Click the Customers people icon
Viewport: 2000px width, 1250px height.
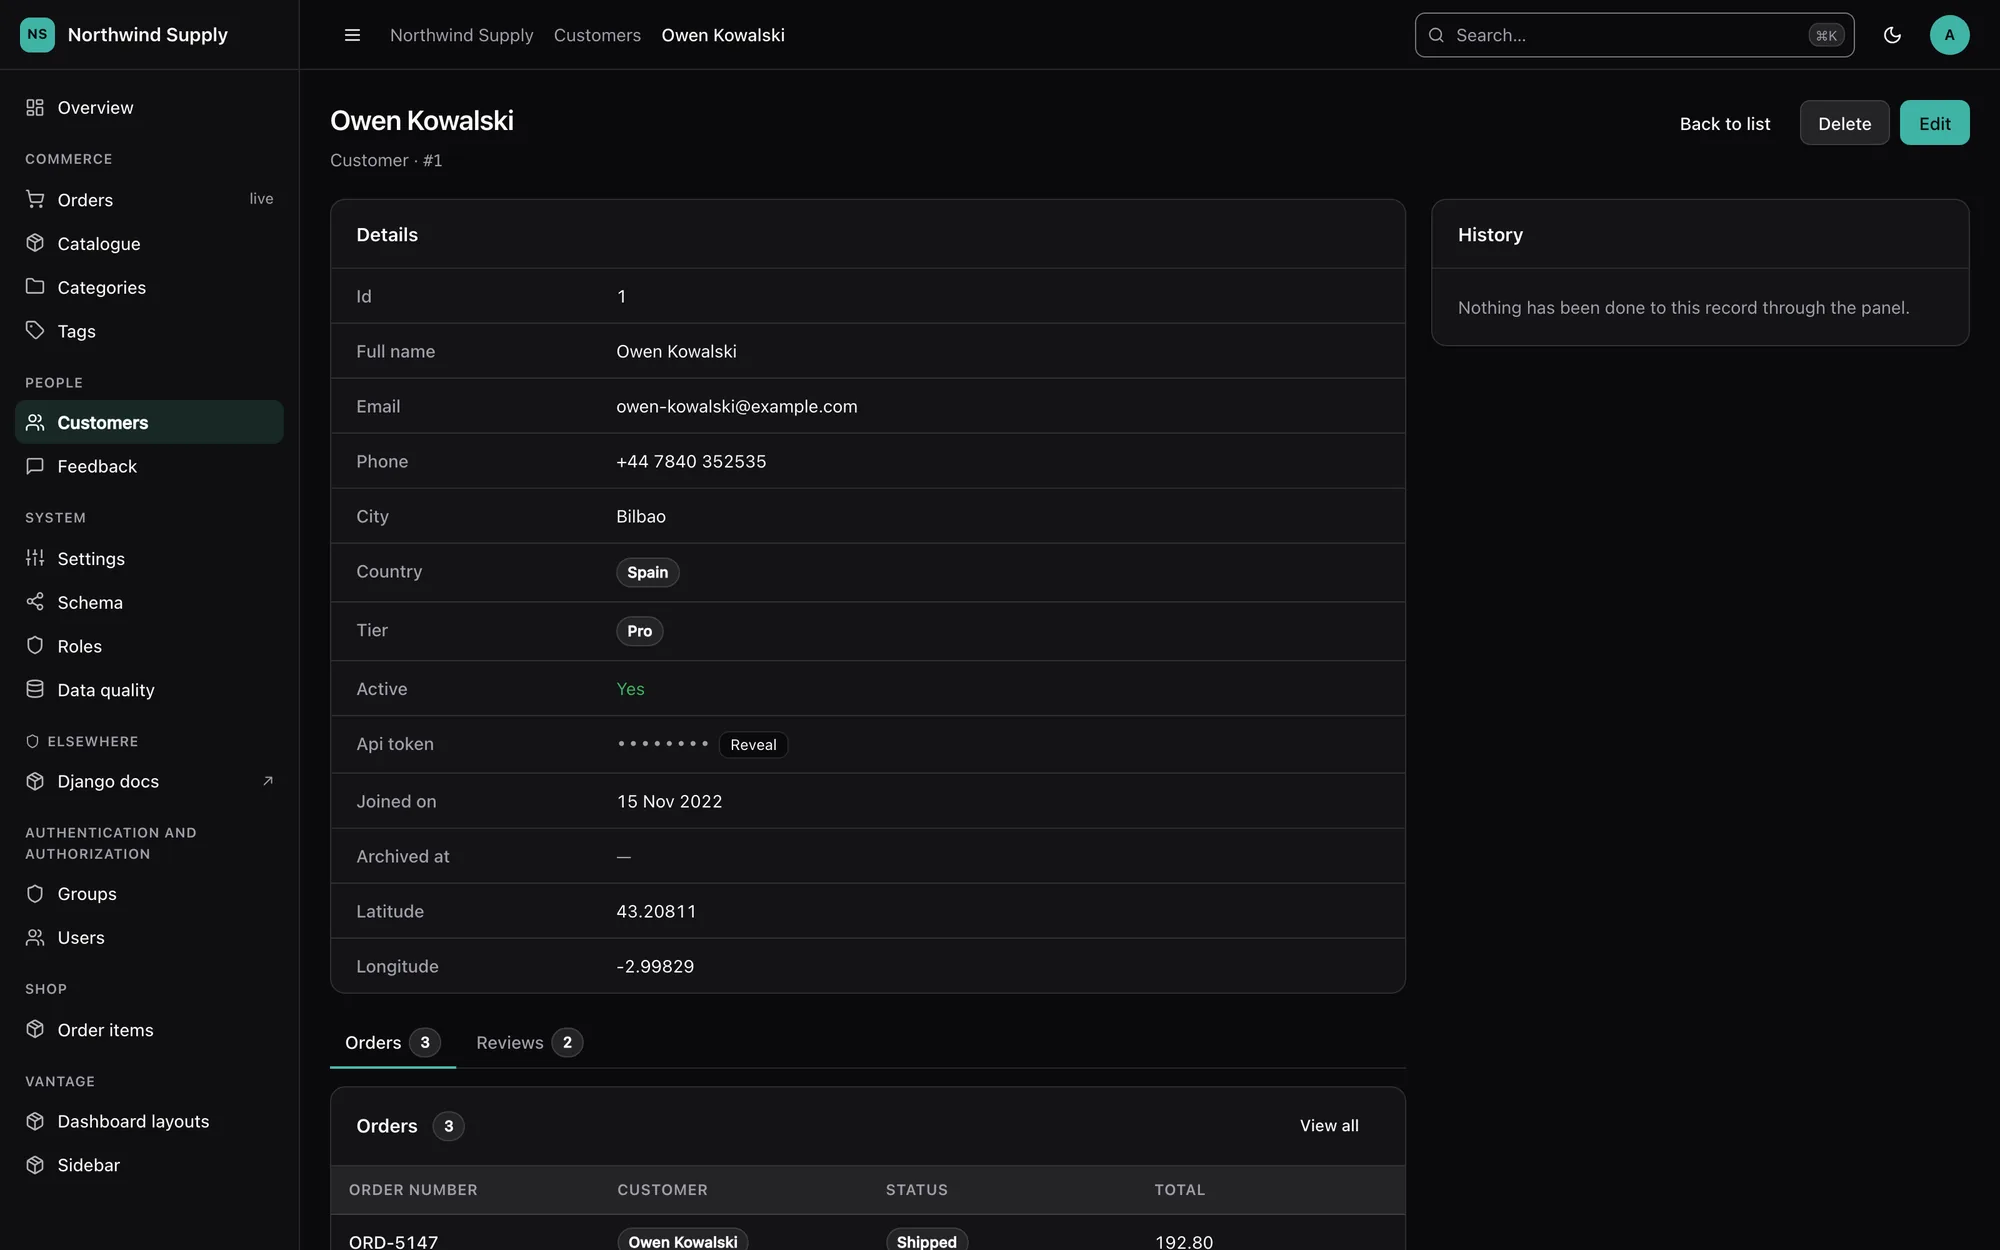(x=35, y=422)
